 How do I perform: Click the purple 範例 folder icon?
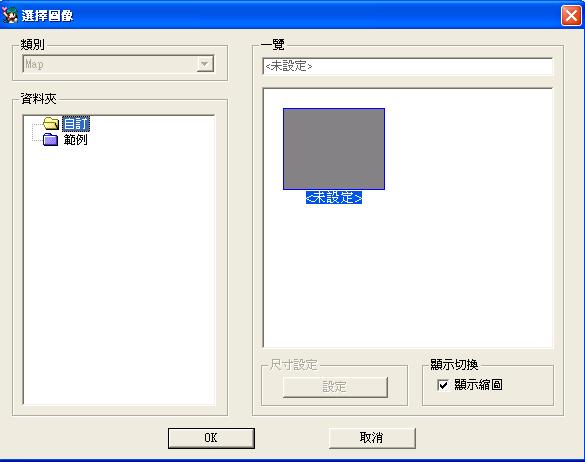coord(50,140)
